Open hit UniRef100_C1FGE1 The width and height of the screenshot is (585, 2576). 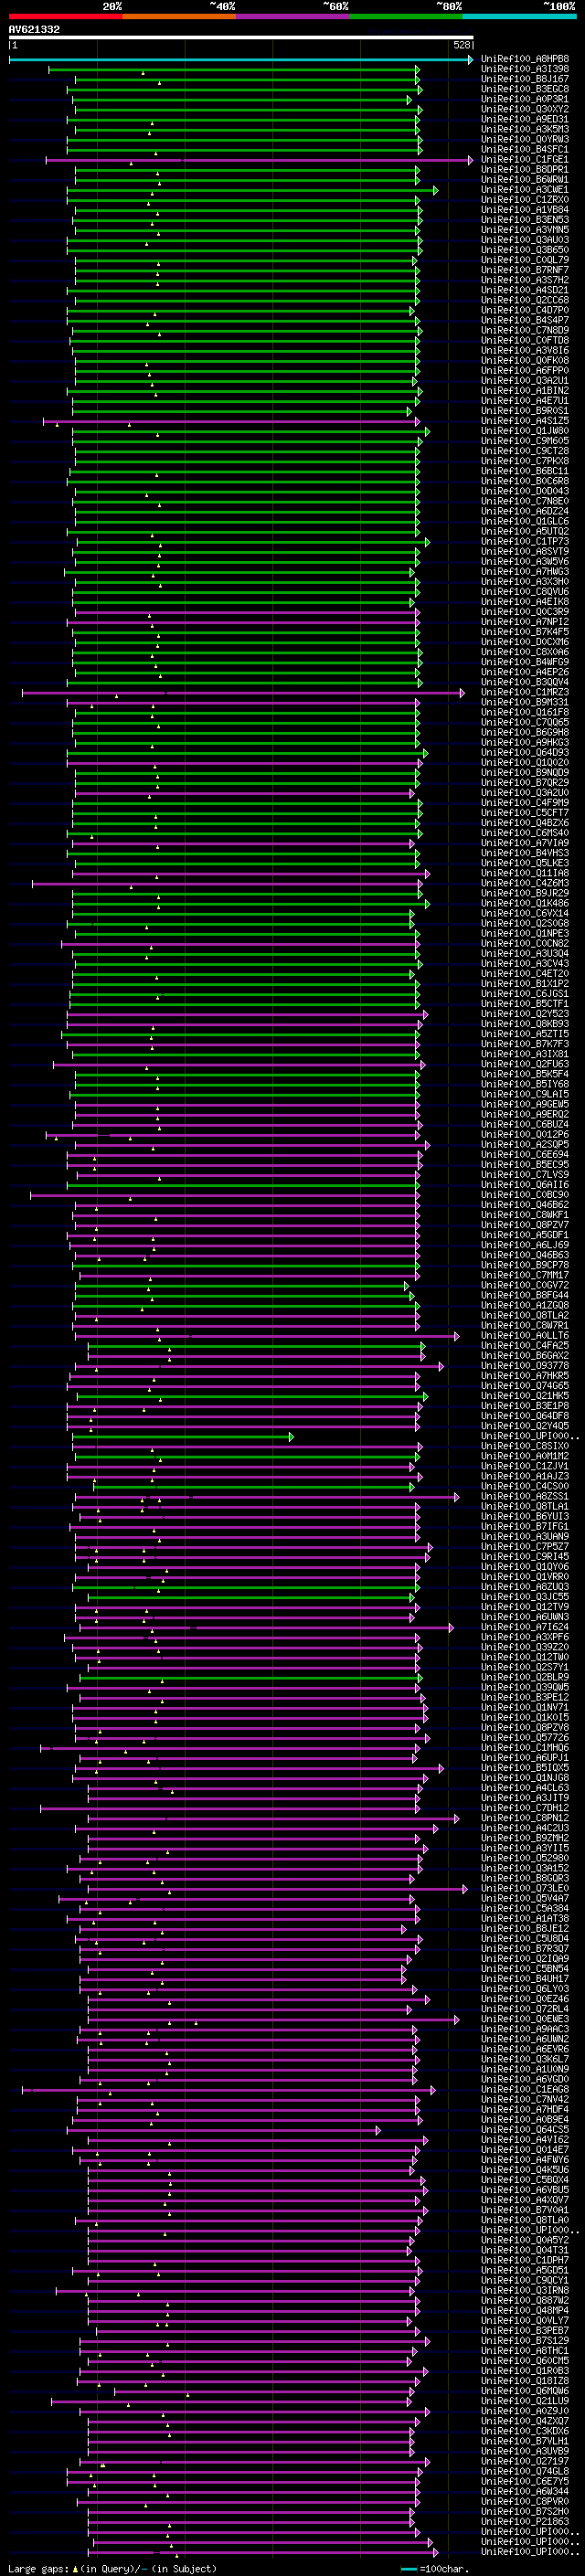click(525, 159)
